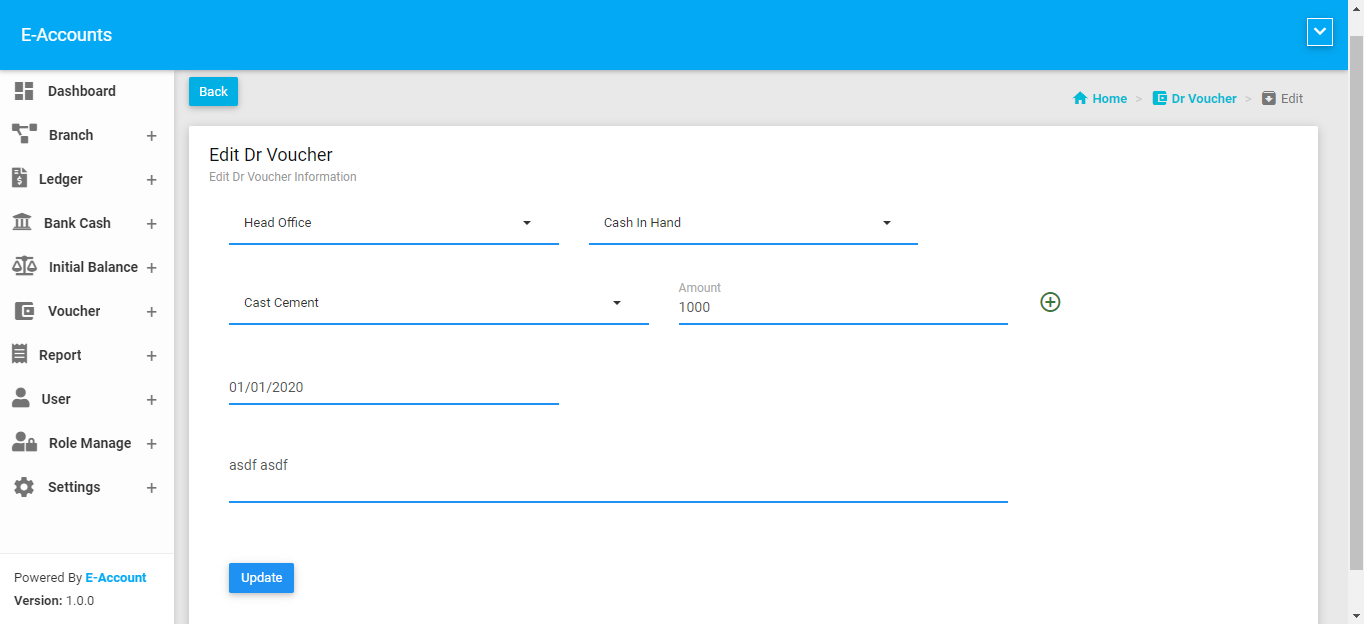Click the Initial Balance scales icon
Screen dimensions: 1364x624
(24, 266)
